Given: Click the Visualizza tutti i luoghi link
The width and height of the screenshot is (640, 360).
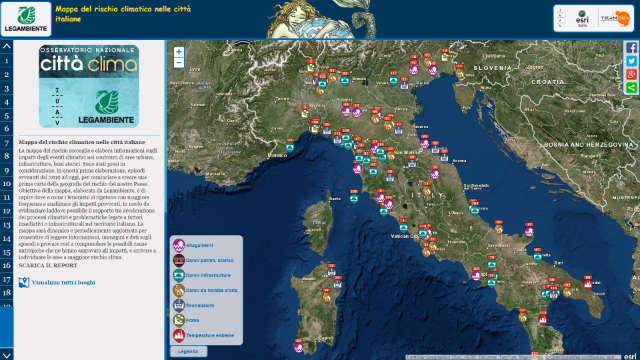Looking at the screenshot, I should pos(63,282).
